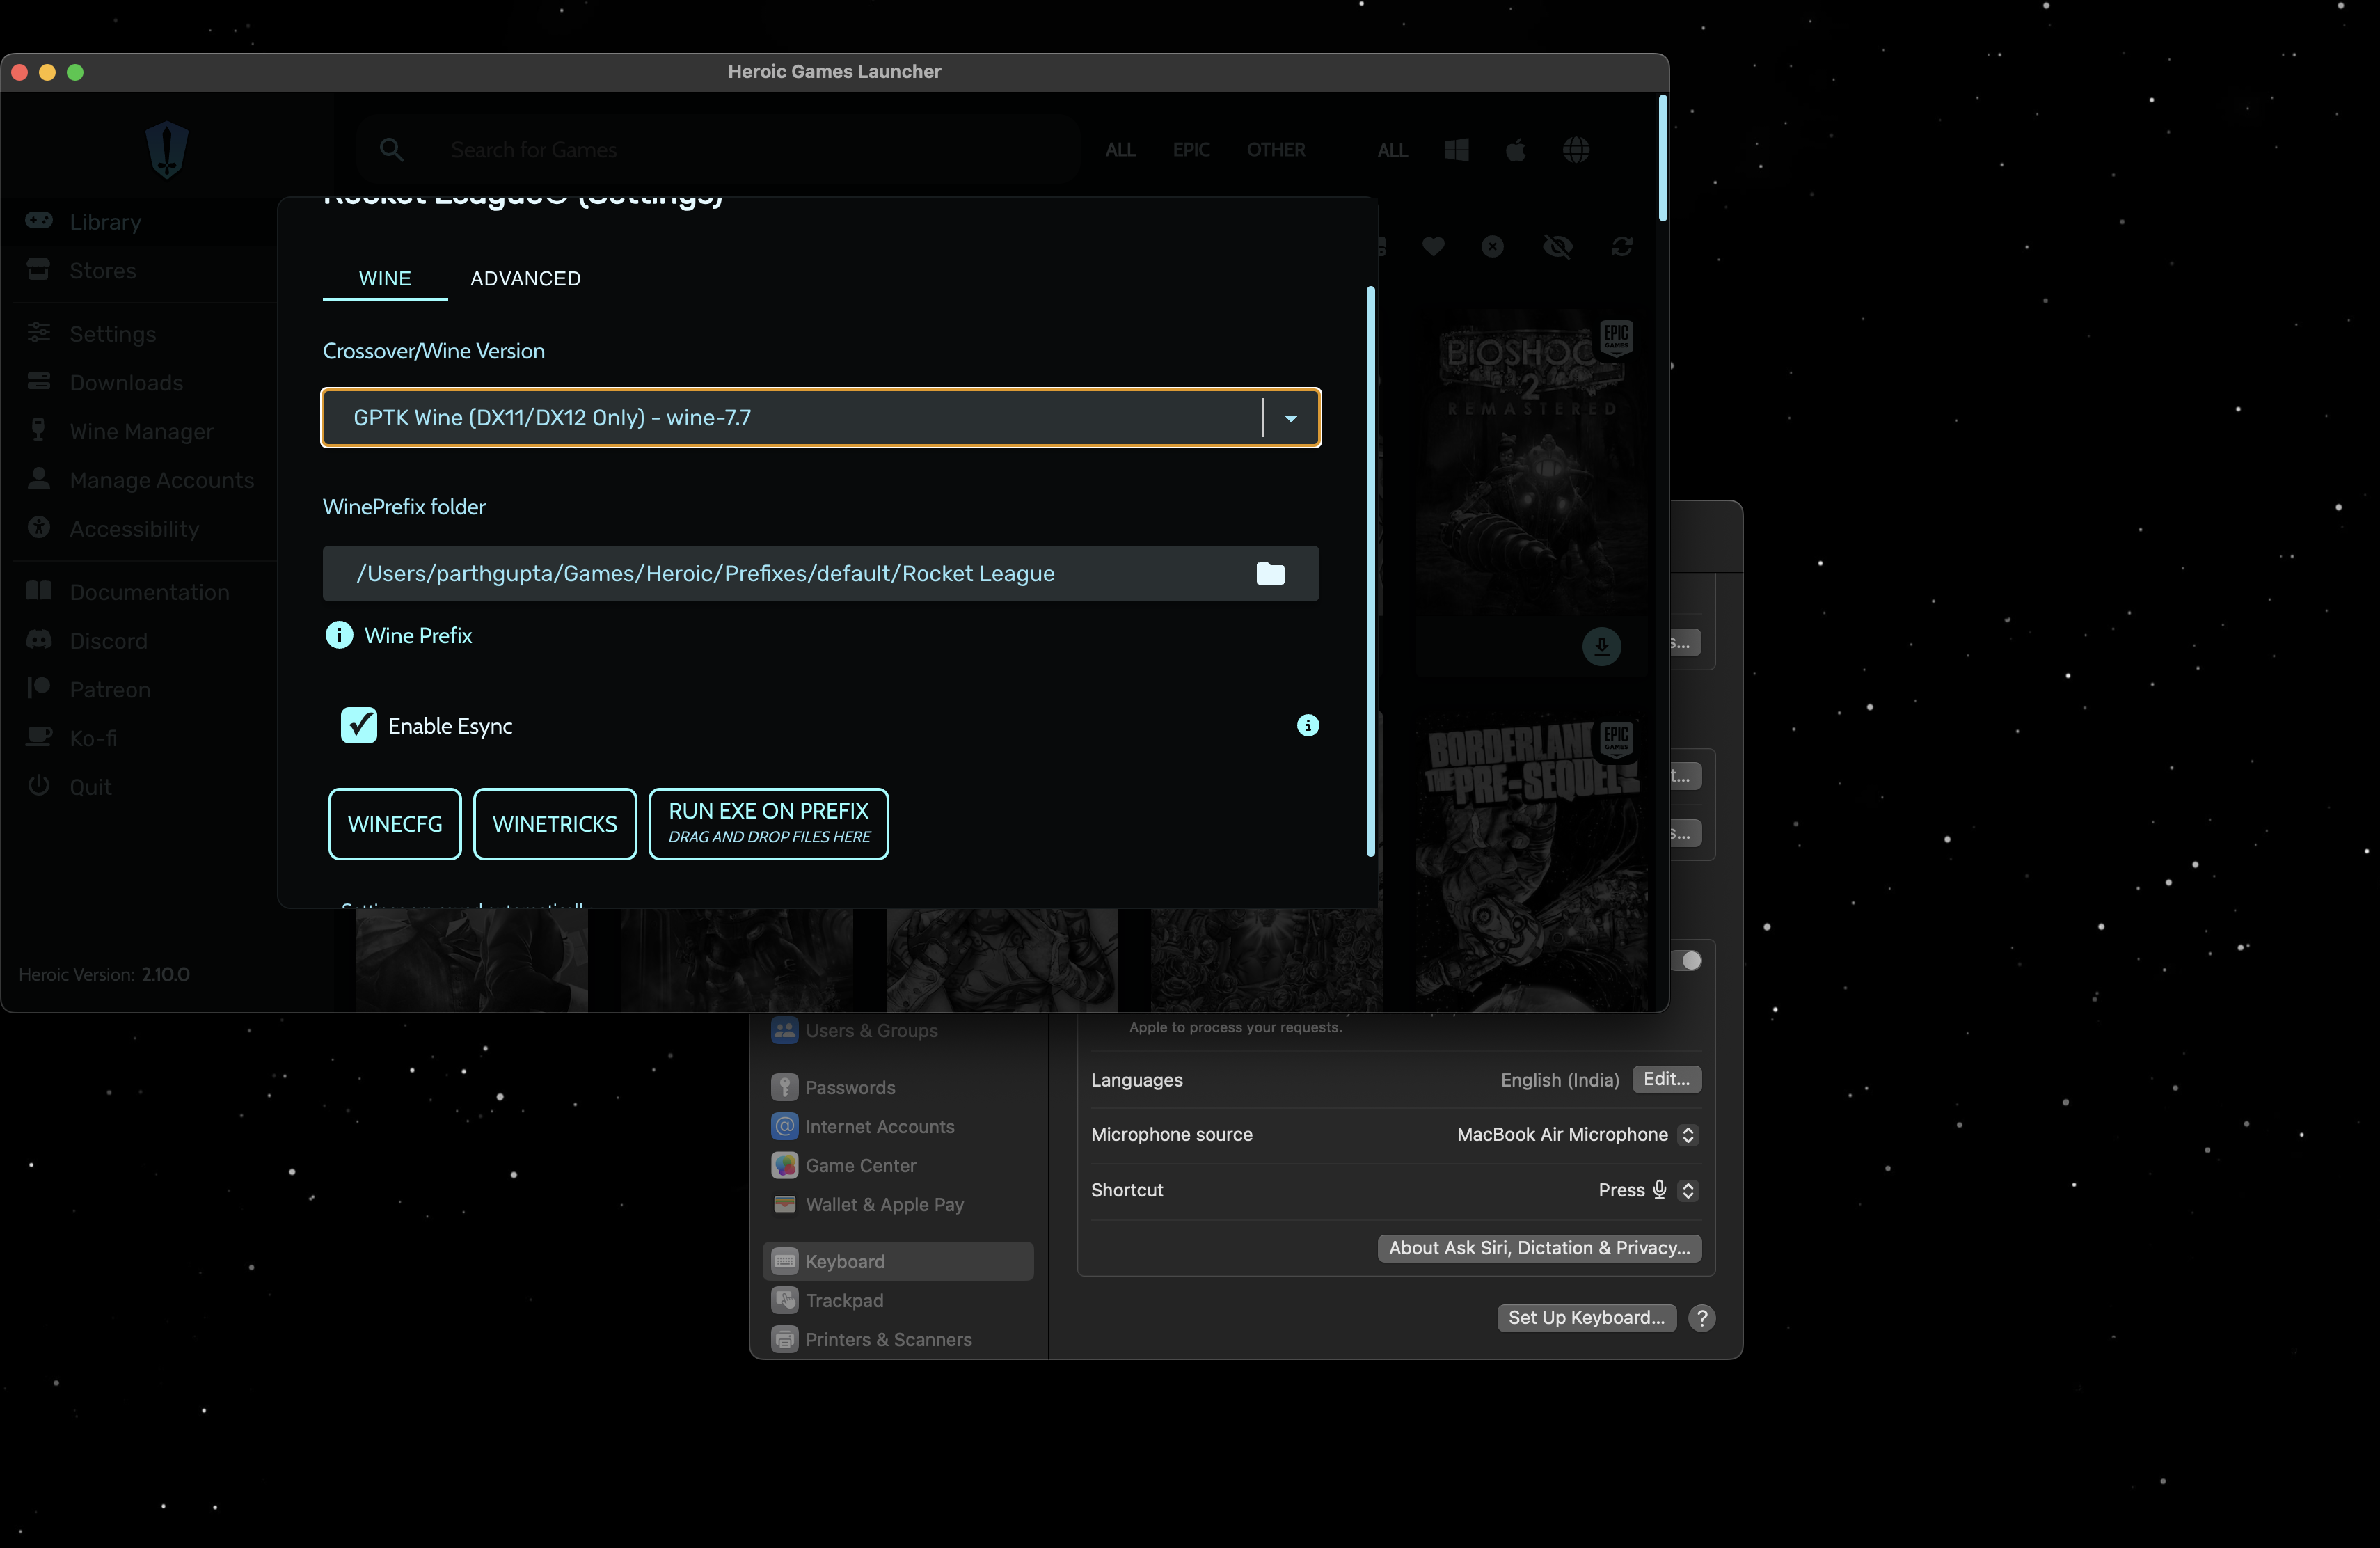Launch WINETRICKS for the prefix

coord(554,824)
